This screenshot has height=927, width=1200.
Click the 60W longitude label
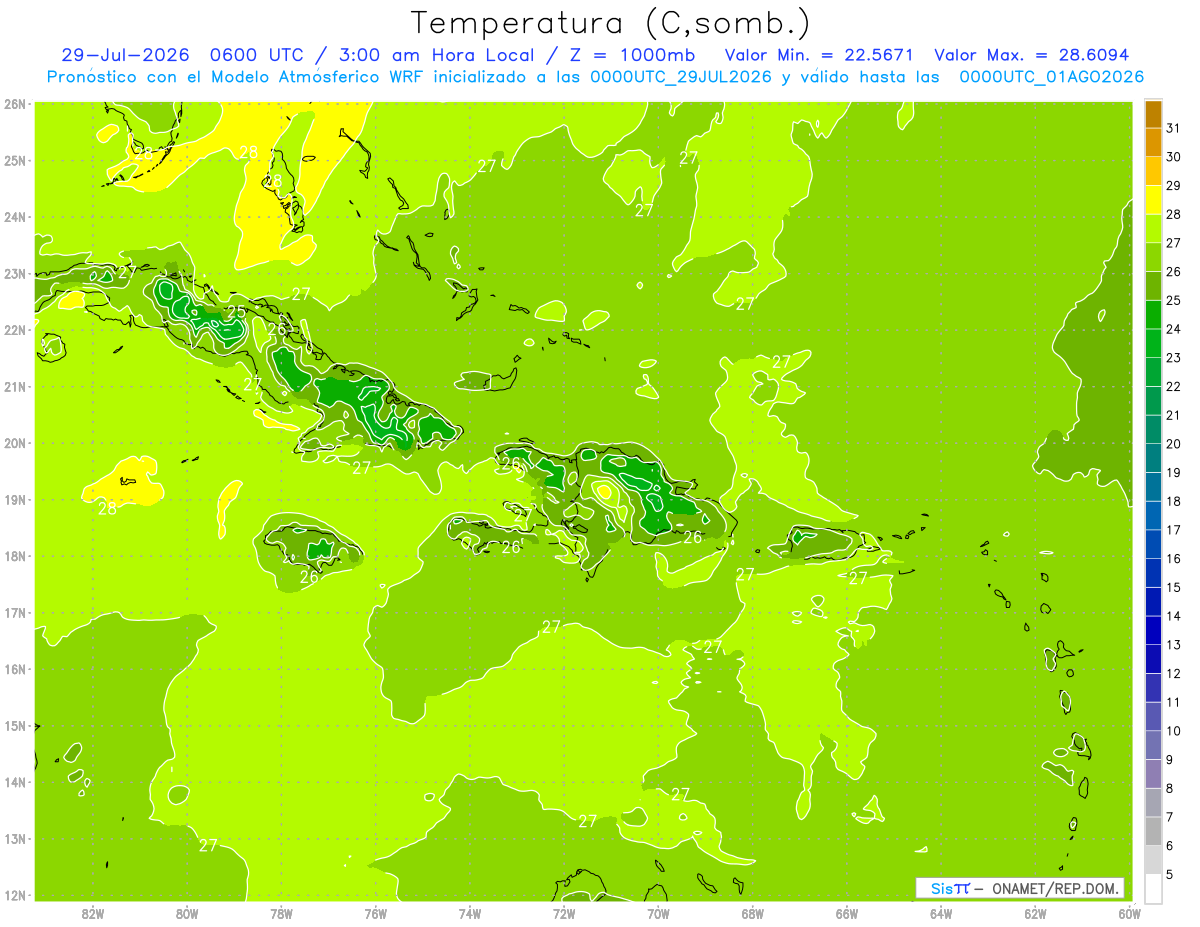tap(1129, 913)
